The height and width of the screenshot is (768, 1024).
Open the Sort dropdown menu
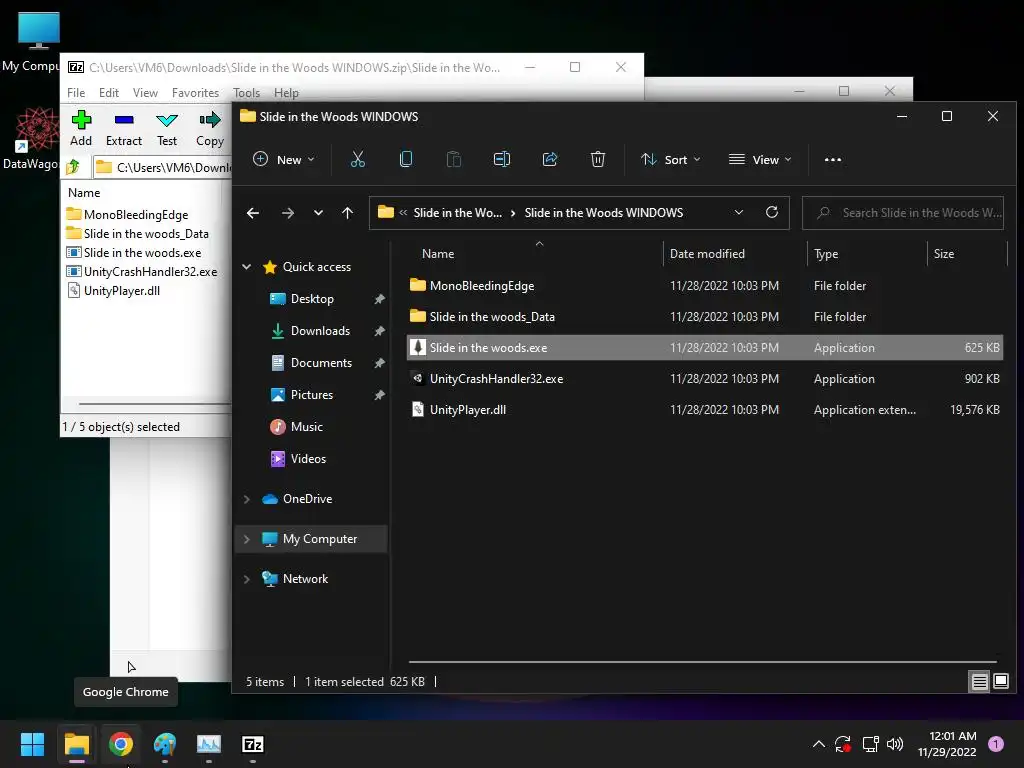671,159
